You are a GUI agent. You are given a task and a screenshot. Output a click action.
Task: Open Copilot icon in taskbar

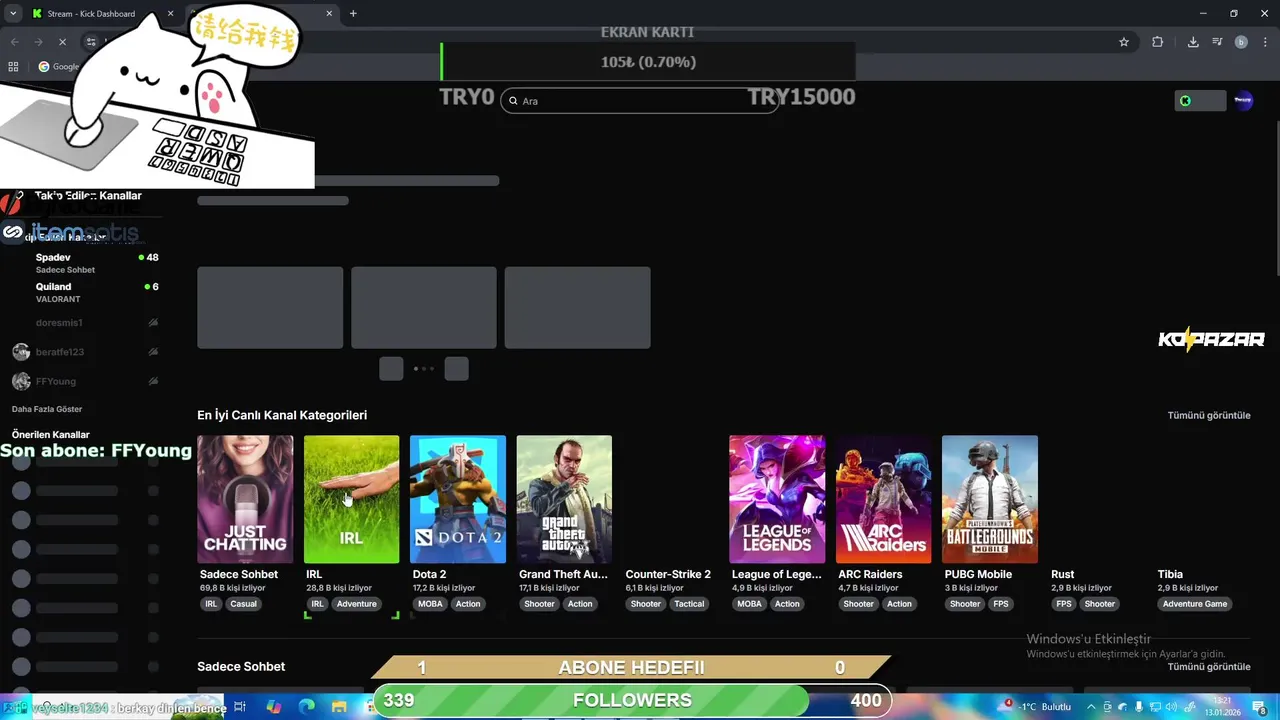coord(273,707)
